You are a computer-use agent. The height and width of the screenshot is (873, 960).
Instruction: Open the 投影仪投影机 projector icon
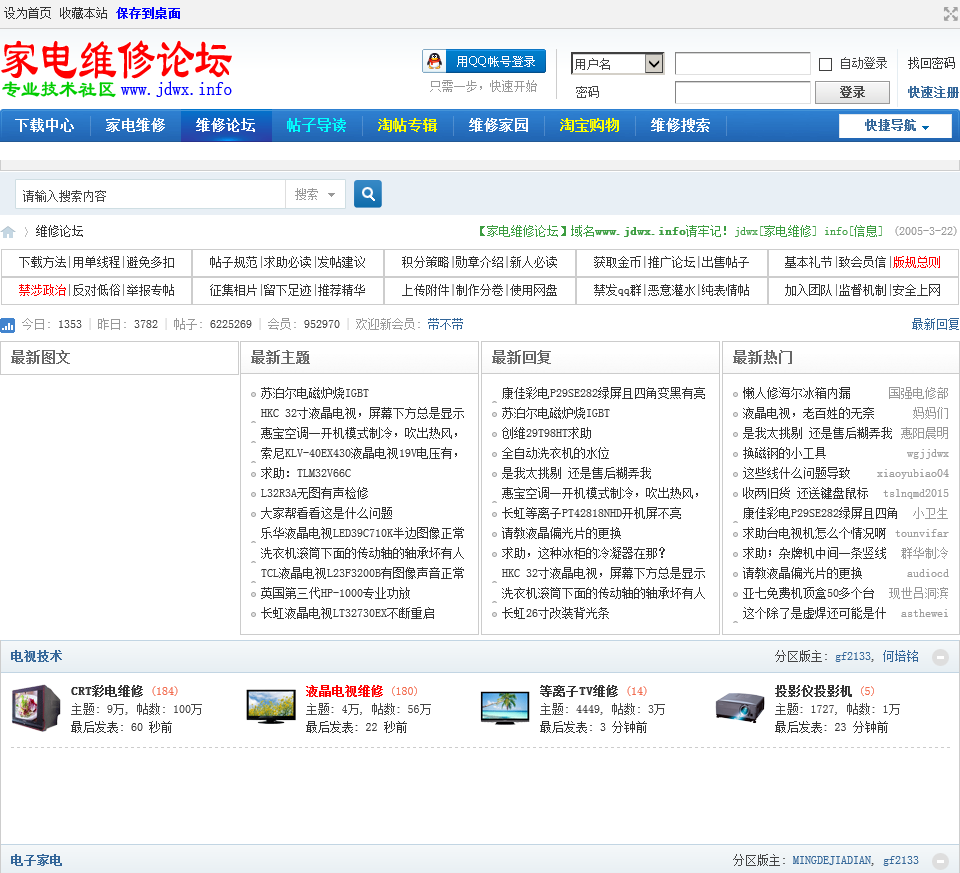739,707
